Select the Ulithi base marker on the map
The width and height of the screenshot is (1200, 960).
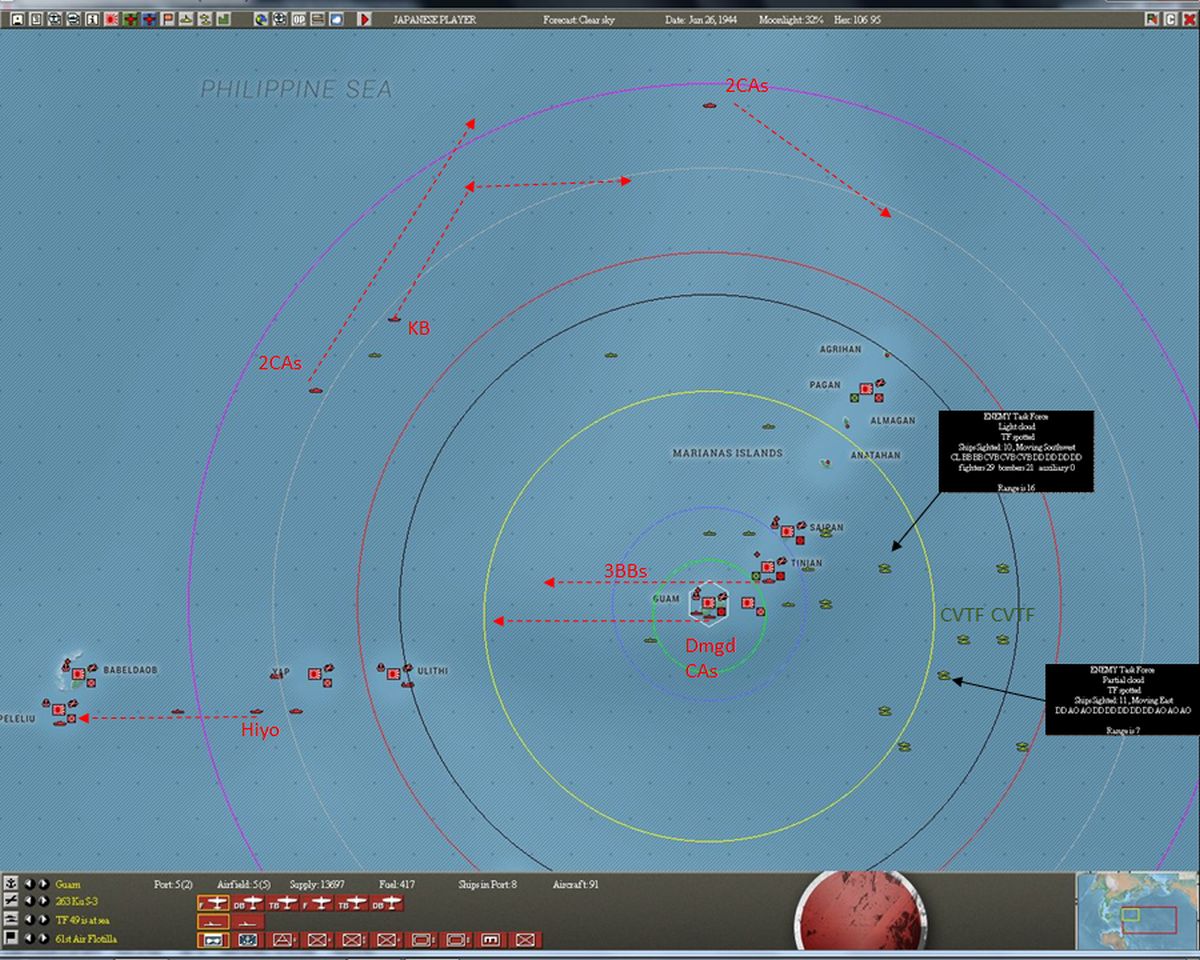tap(394, 674)
